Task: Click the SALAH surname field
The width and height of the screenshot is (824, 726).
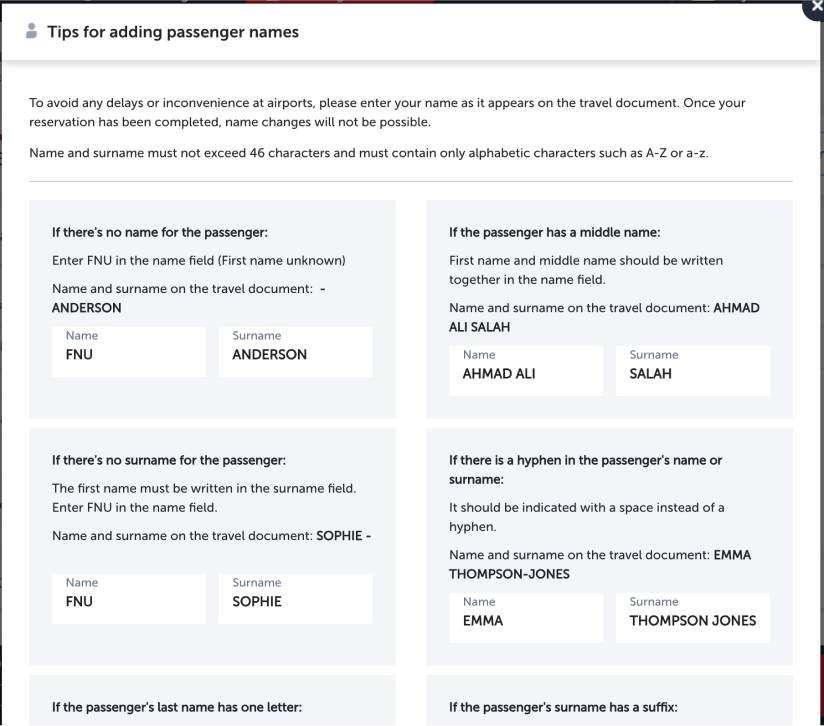Action: [x=693, y=371]
